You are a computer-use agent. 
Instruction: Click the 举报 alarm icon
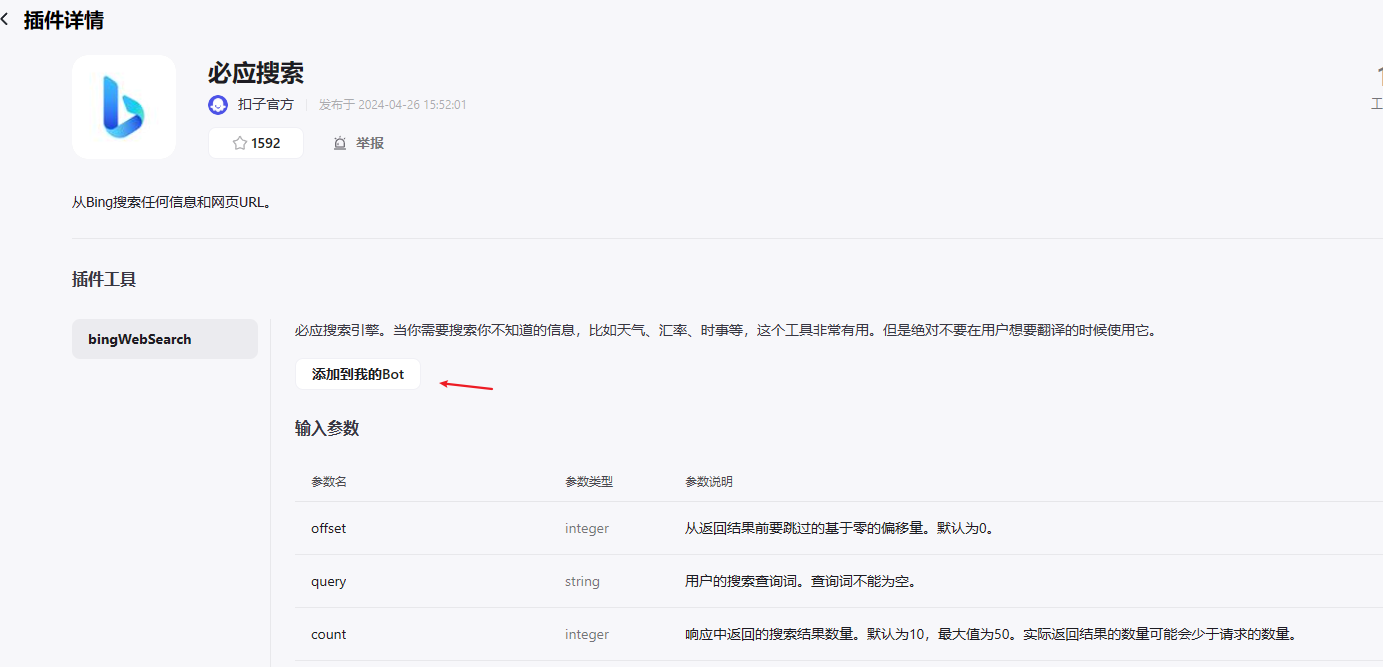tap(340, 143)
